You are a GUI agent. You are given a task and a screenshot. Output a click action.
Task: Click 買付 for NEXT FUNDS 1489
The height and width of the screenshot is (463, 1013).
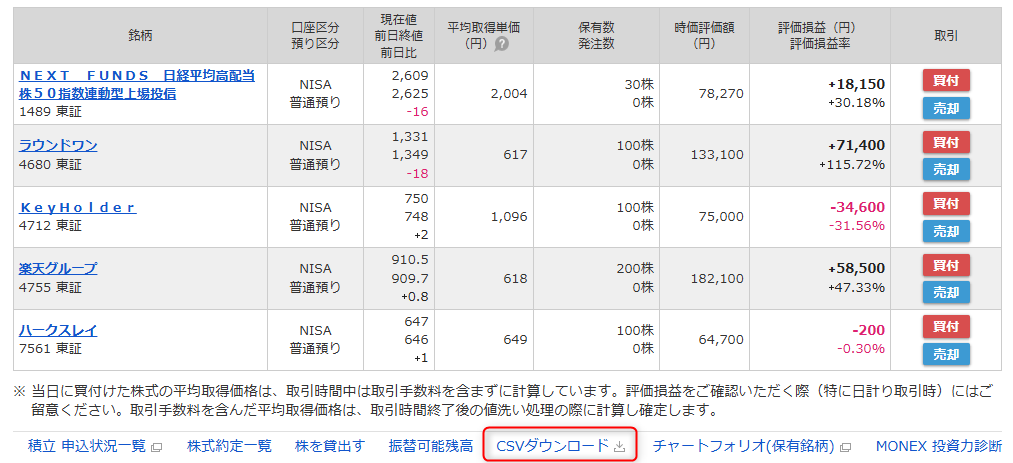point(946,81)
